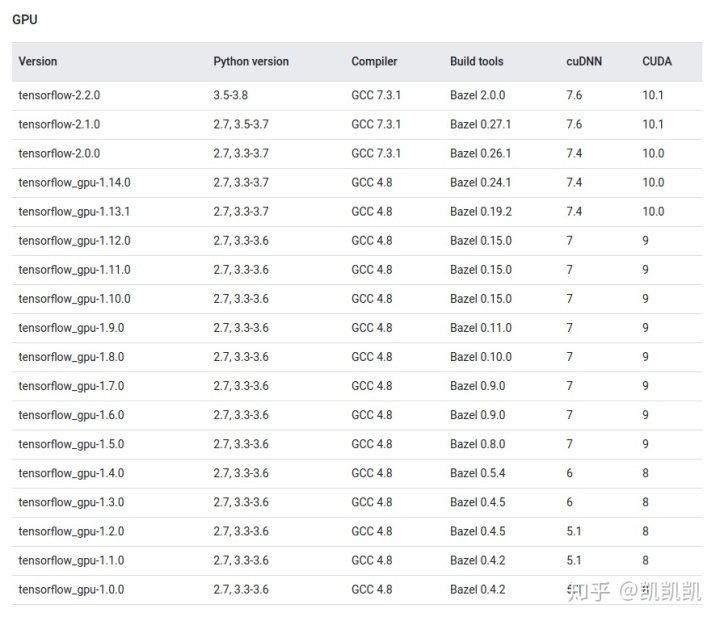720x621 pixels.
Task: Select the tensorflow_gpu-1.3.0 cell
Action: point(71,502)
